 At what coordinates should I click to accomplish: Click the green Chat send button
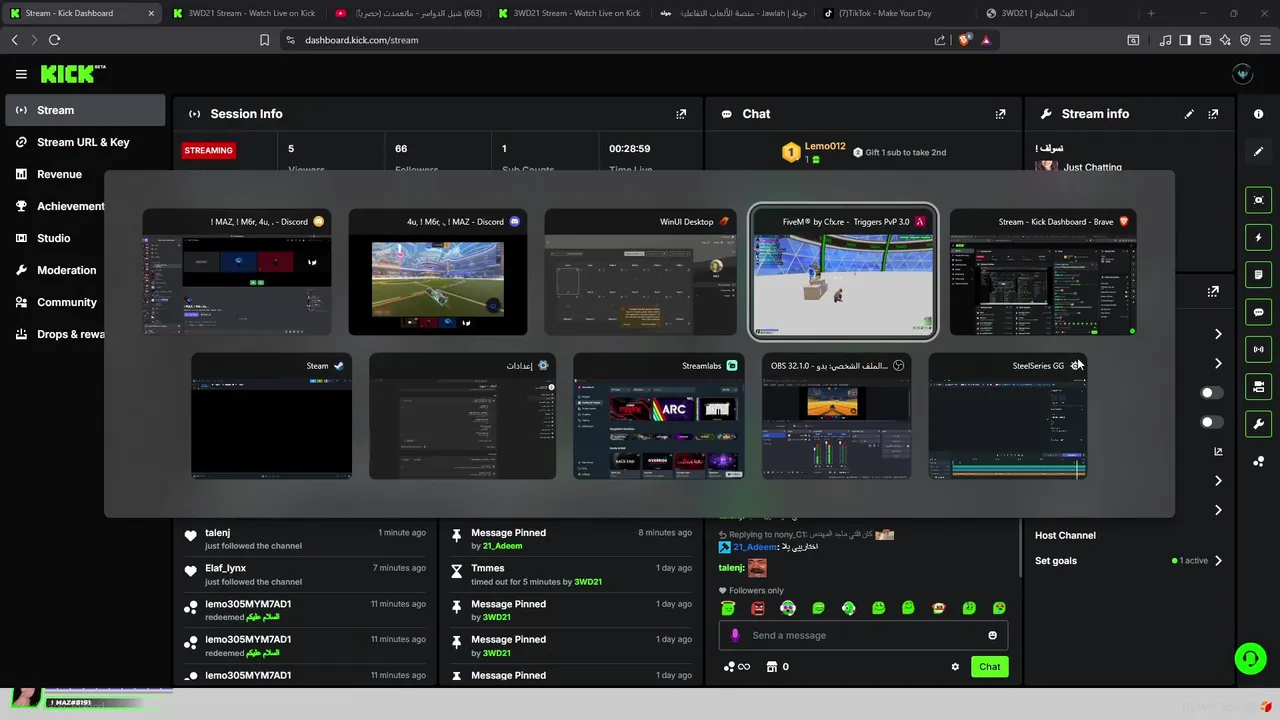pos(989,667)
